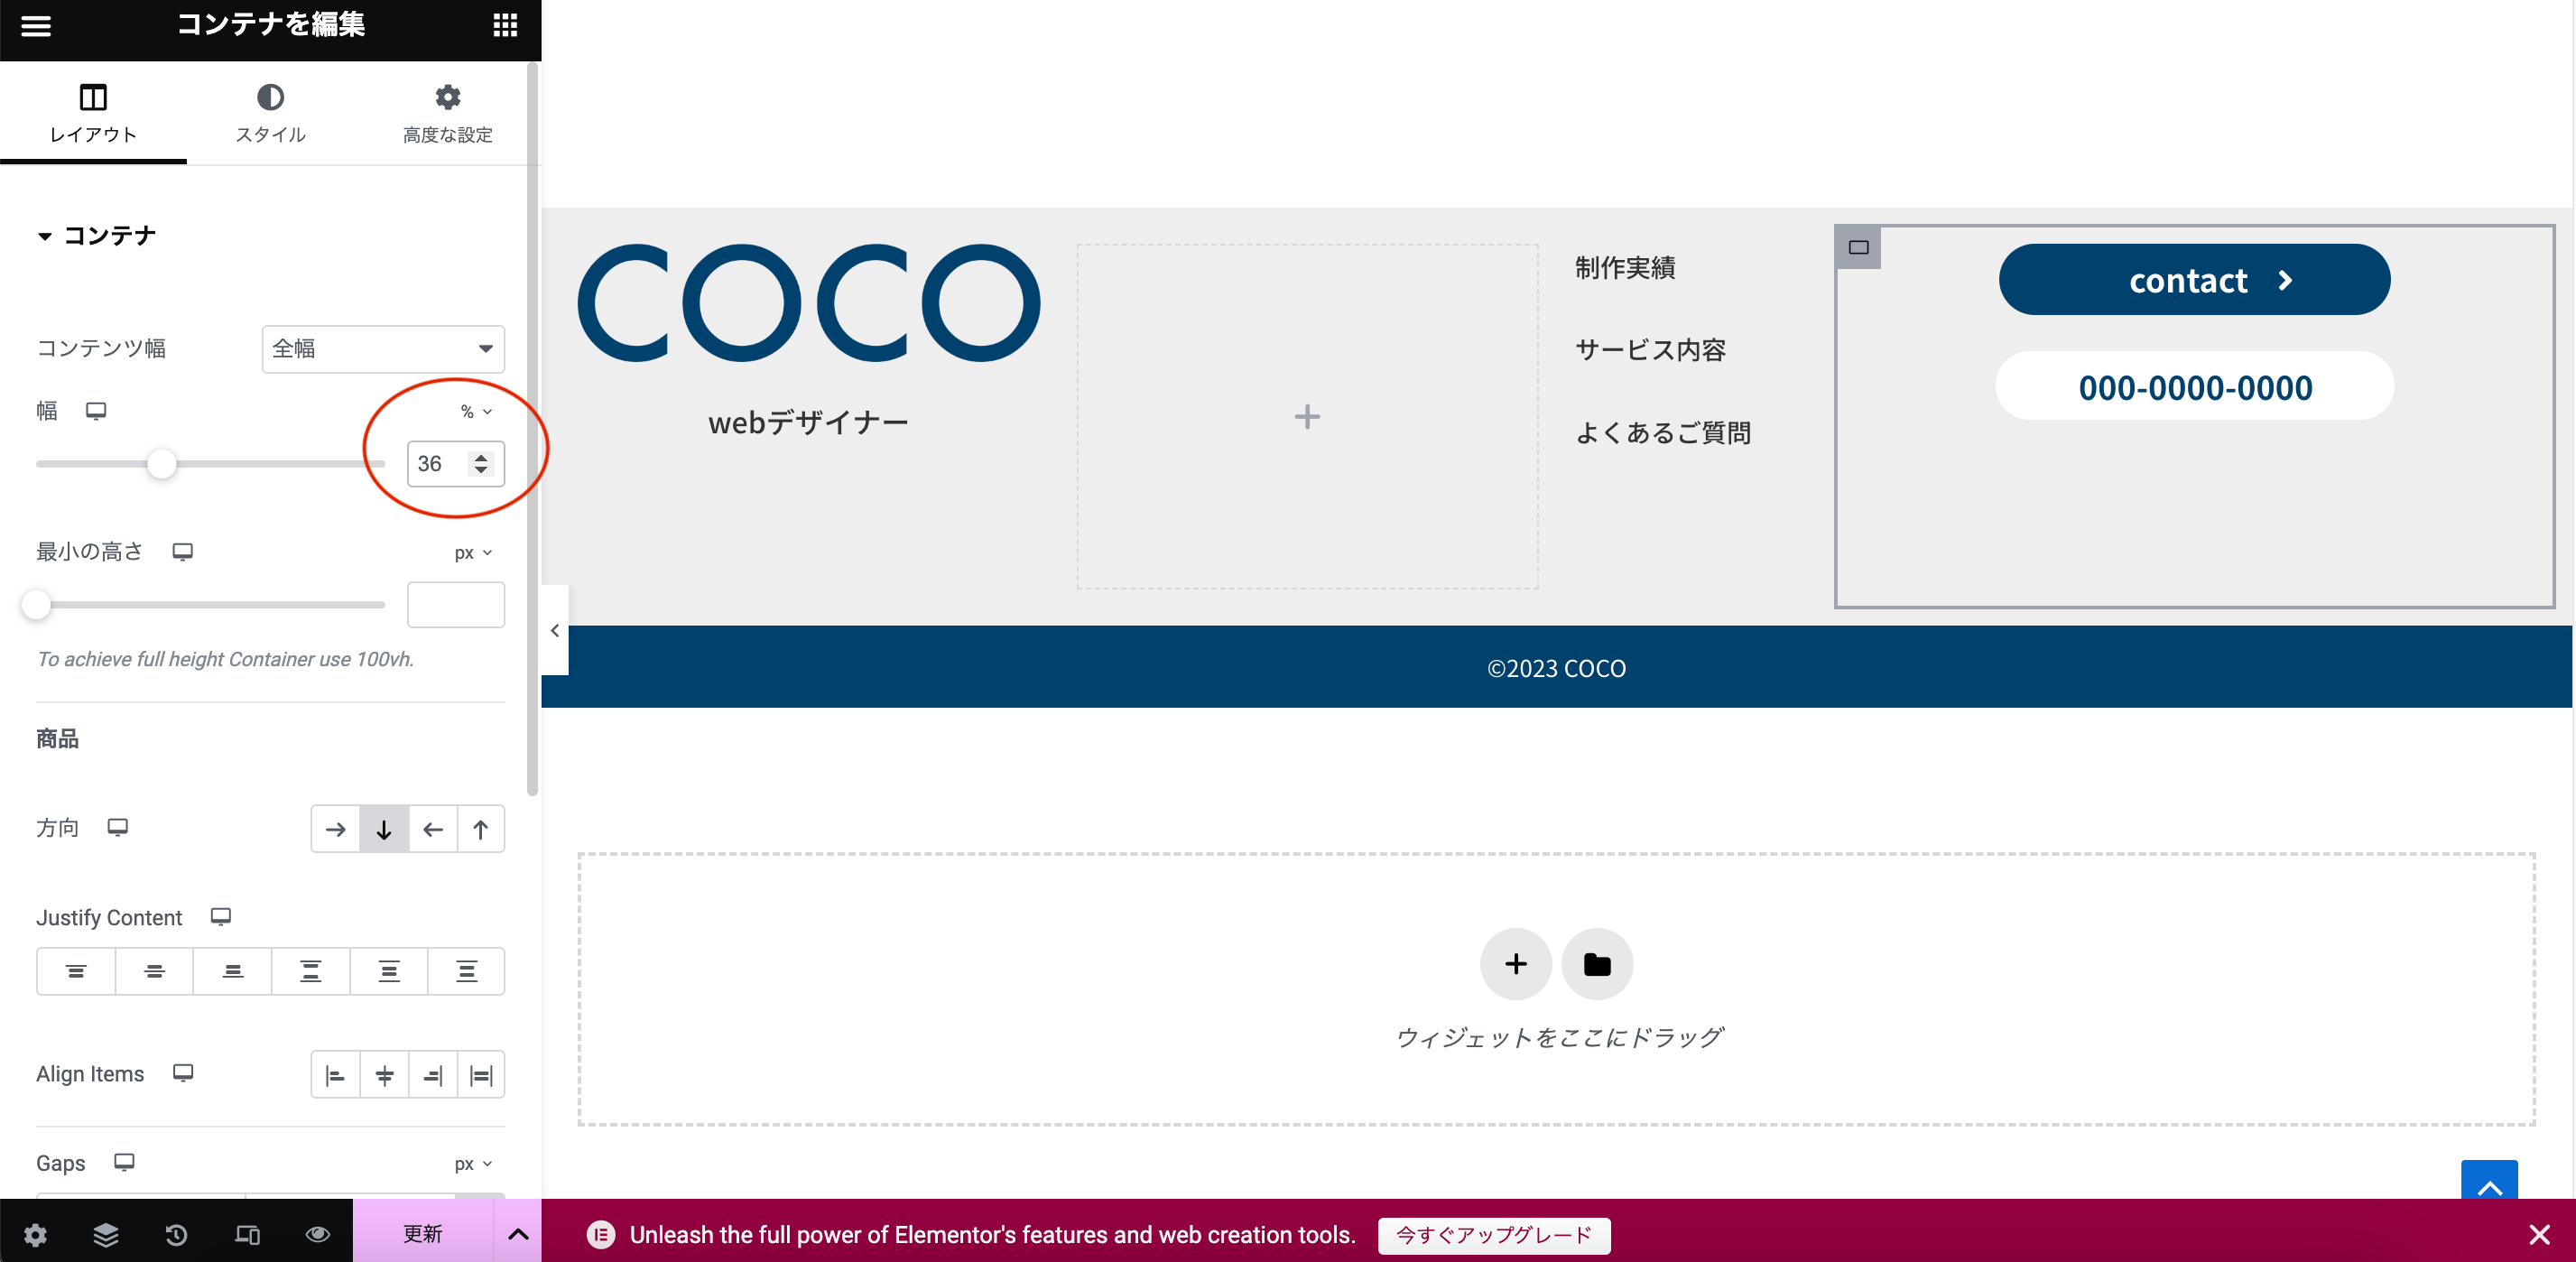
Task: Open the revision history icon
Action: 176,1235
